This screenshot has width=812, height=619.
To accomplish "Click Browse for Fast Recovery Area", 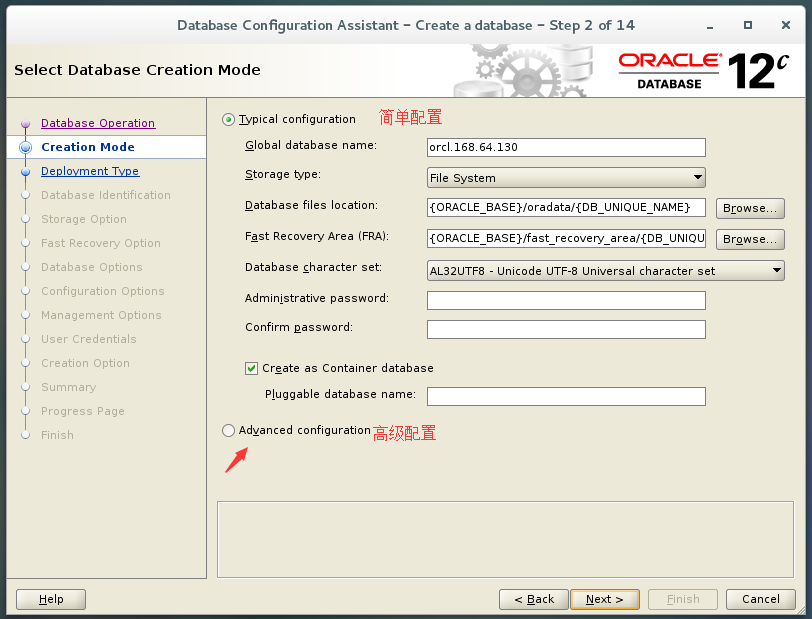I will click(749, 239).
